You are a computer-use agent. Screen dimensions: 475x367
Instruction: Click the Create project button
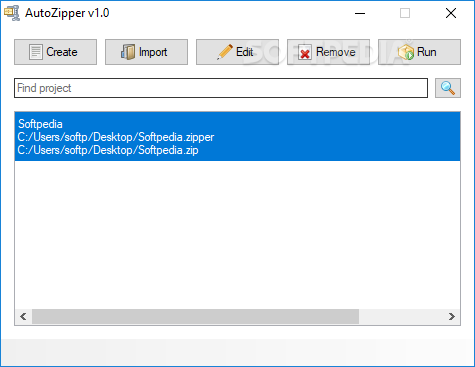(x=55, y=52)
